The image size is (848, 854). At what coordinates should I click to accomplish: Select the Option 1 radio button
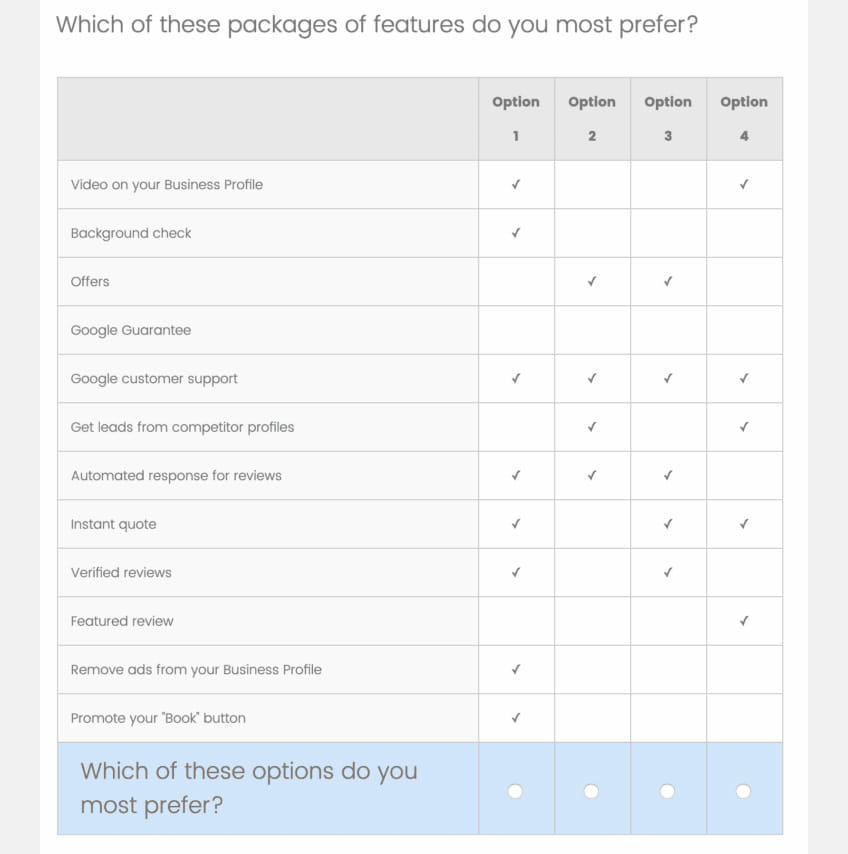click(515, 791)
